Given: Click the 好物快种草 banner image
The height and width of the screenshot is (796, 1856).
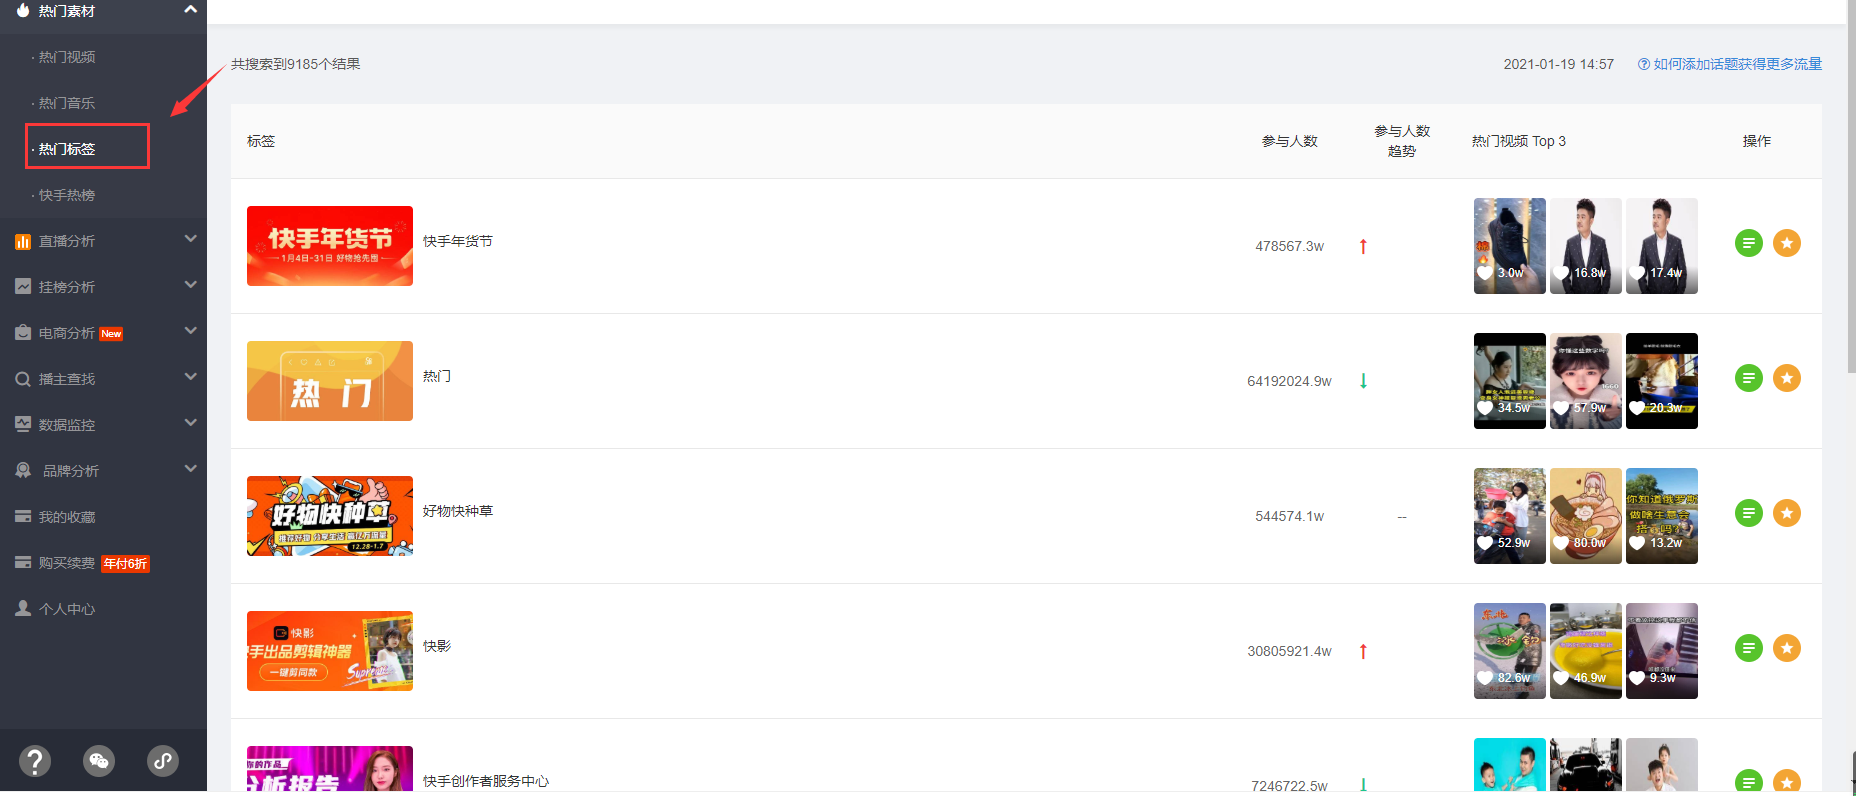Looking at the screenshot, I should pos(330,516).
